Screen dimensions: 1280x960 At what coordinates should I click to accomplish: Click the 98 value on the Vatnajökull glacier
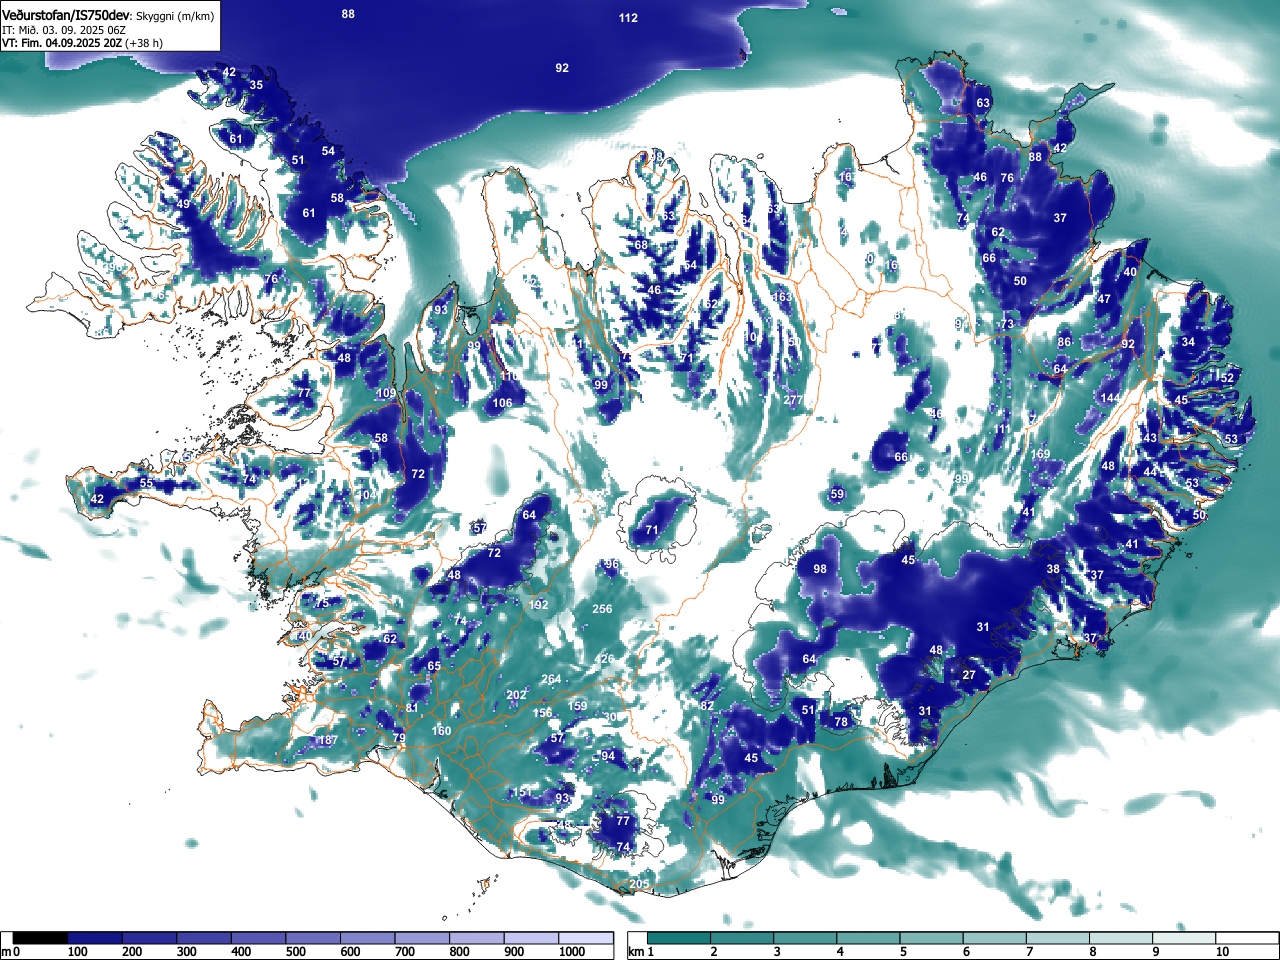click(820, 569)
